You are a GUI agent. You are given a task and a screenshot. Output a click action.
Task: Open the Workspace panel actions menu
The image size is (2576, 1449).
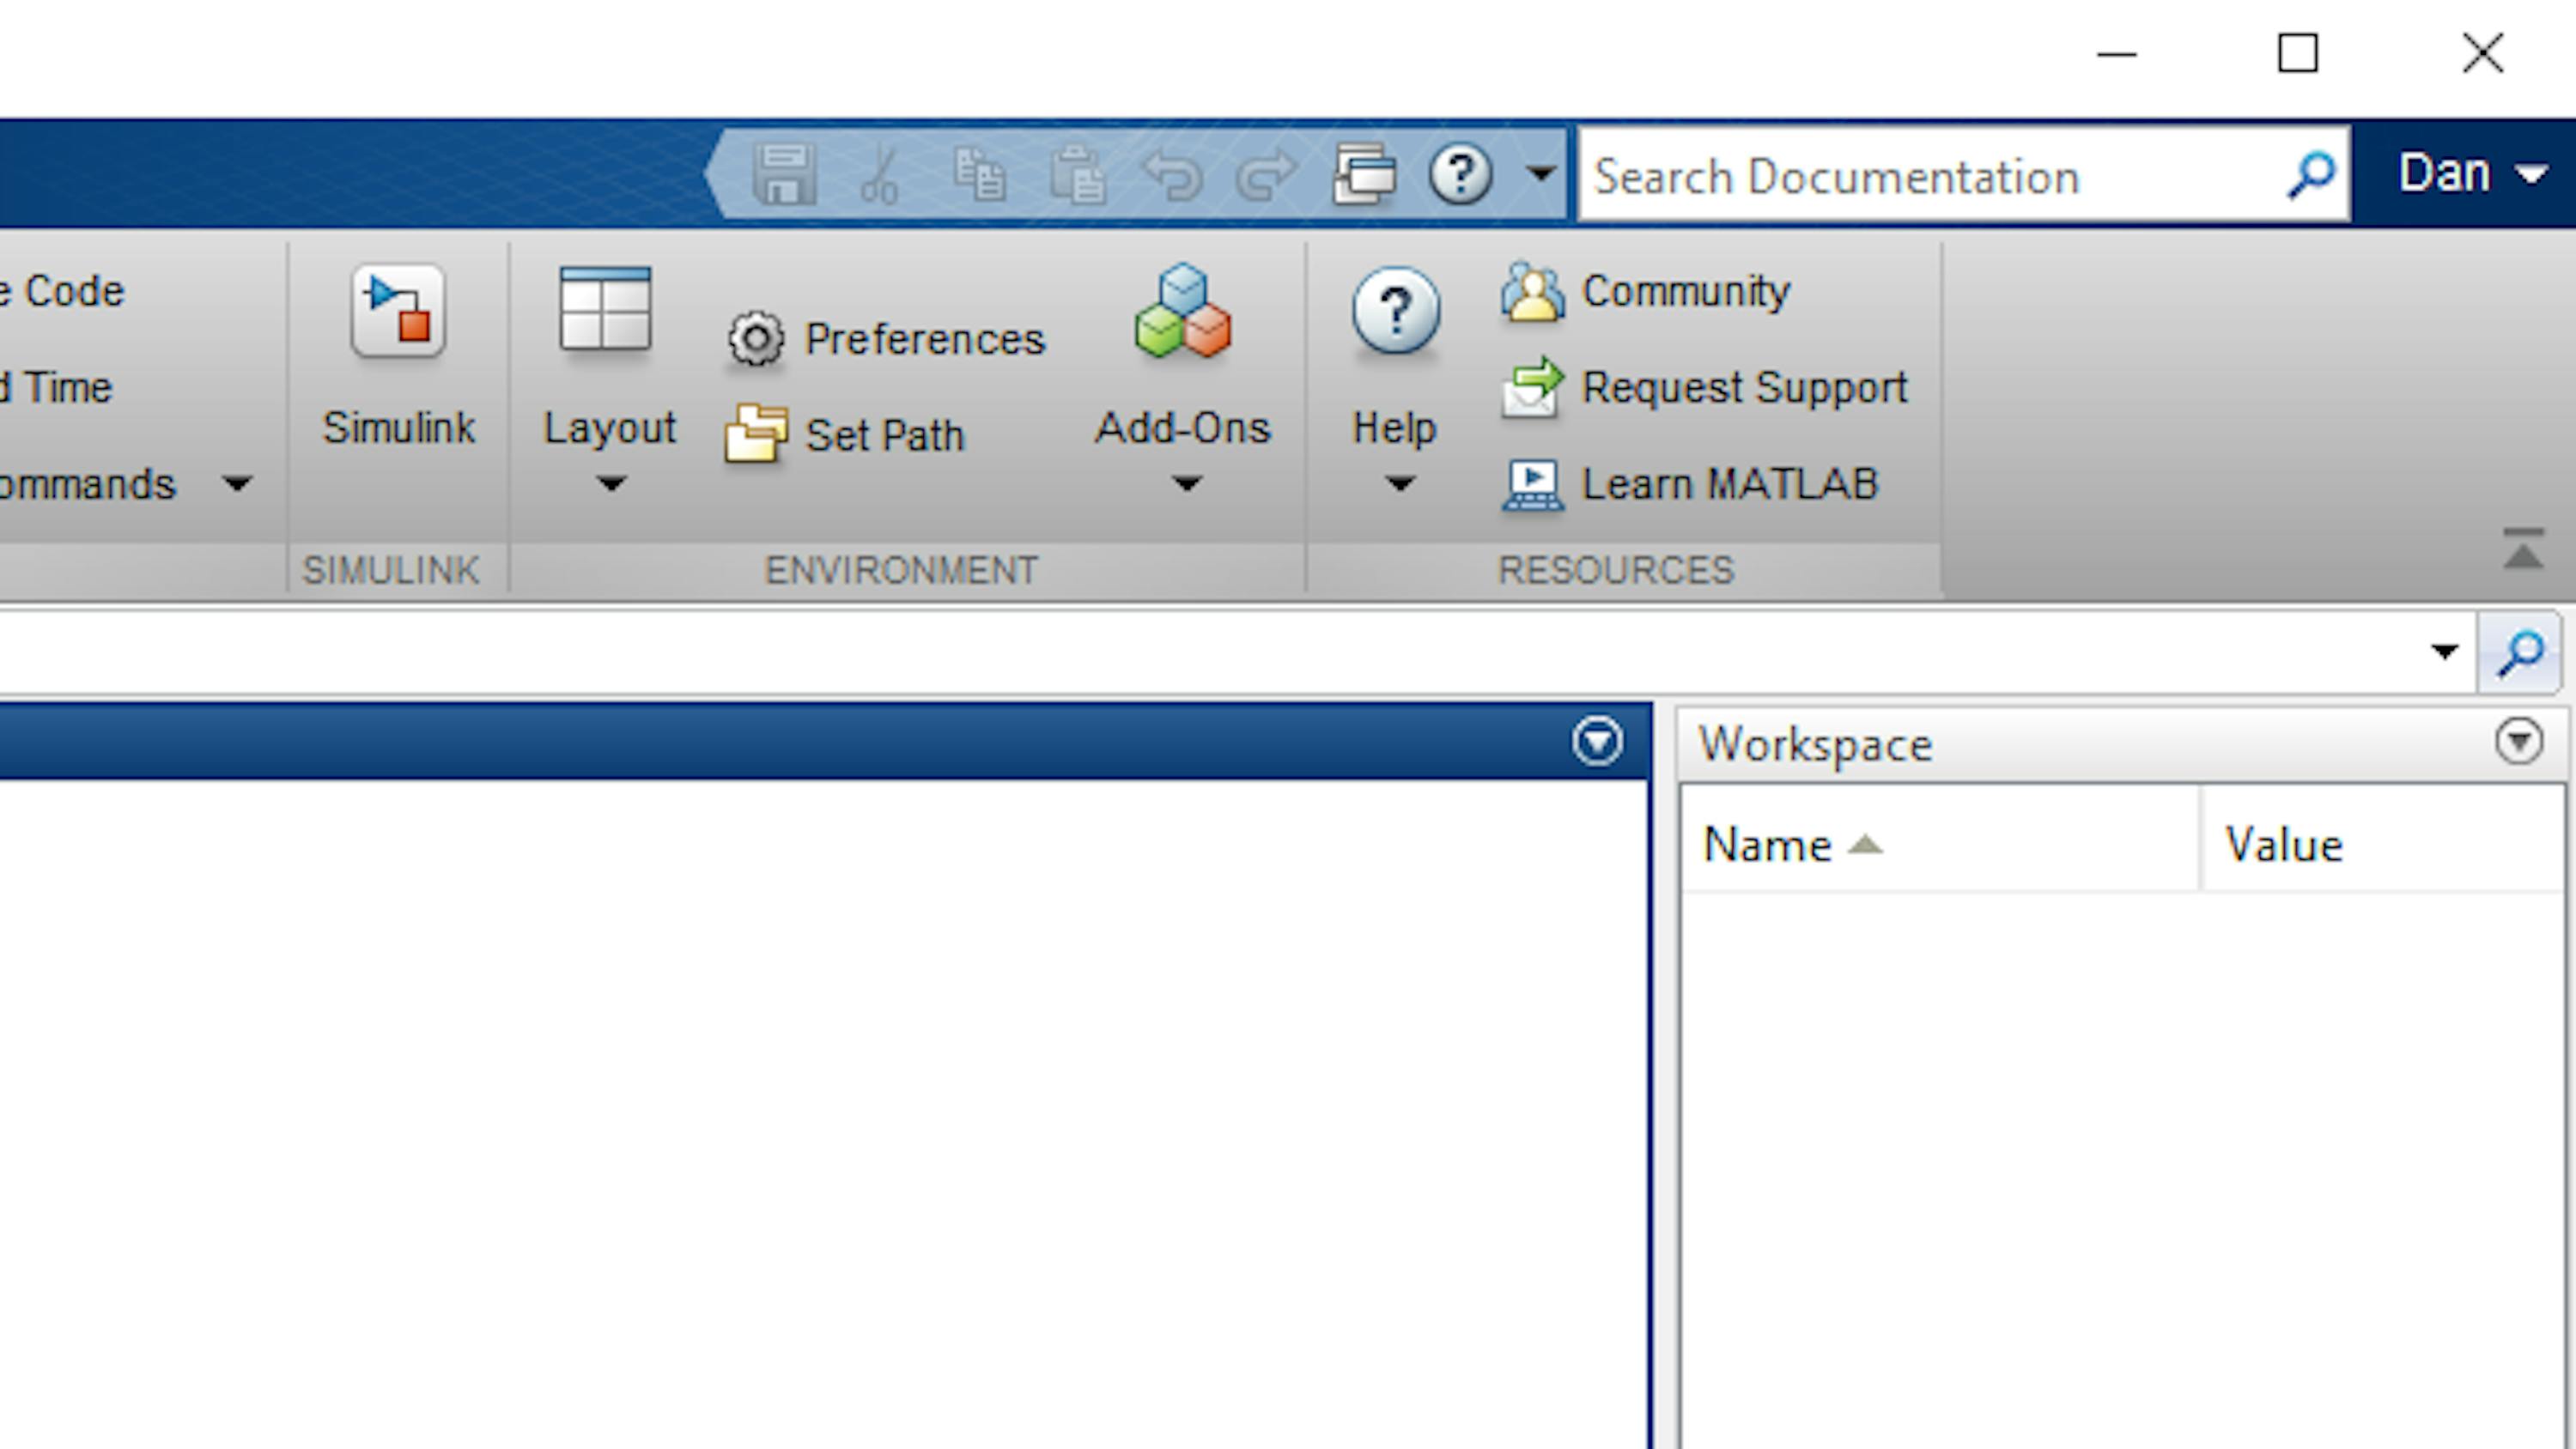(2518, 742)
